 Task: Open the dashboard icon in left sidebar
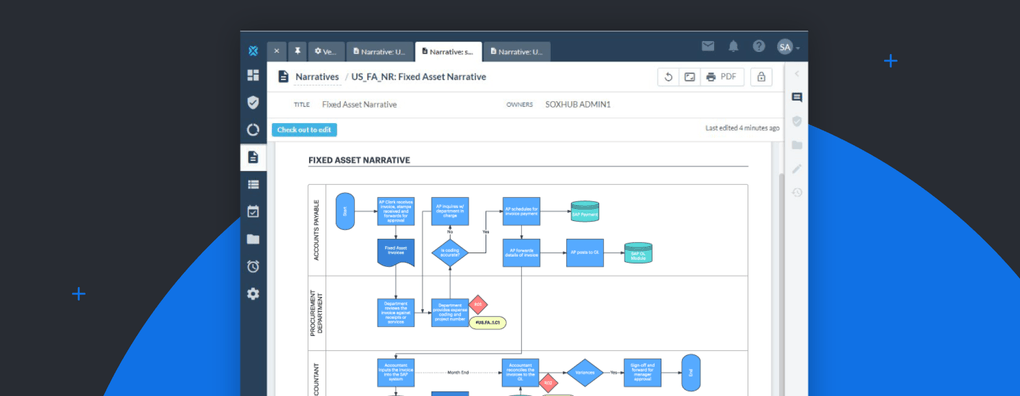pyautogui.click(x=253, y=75)
